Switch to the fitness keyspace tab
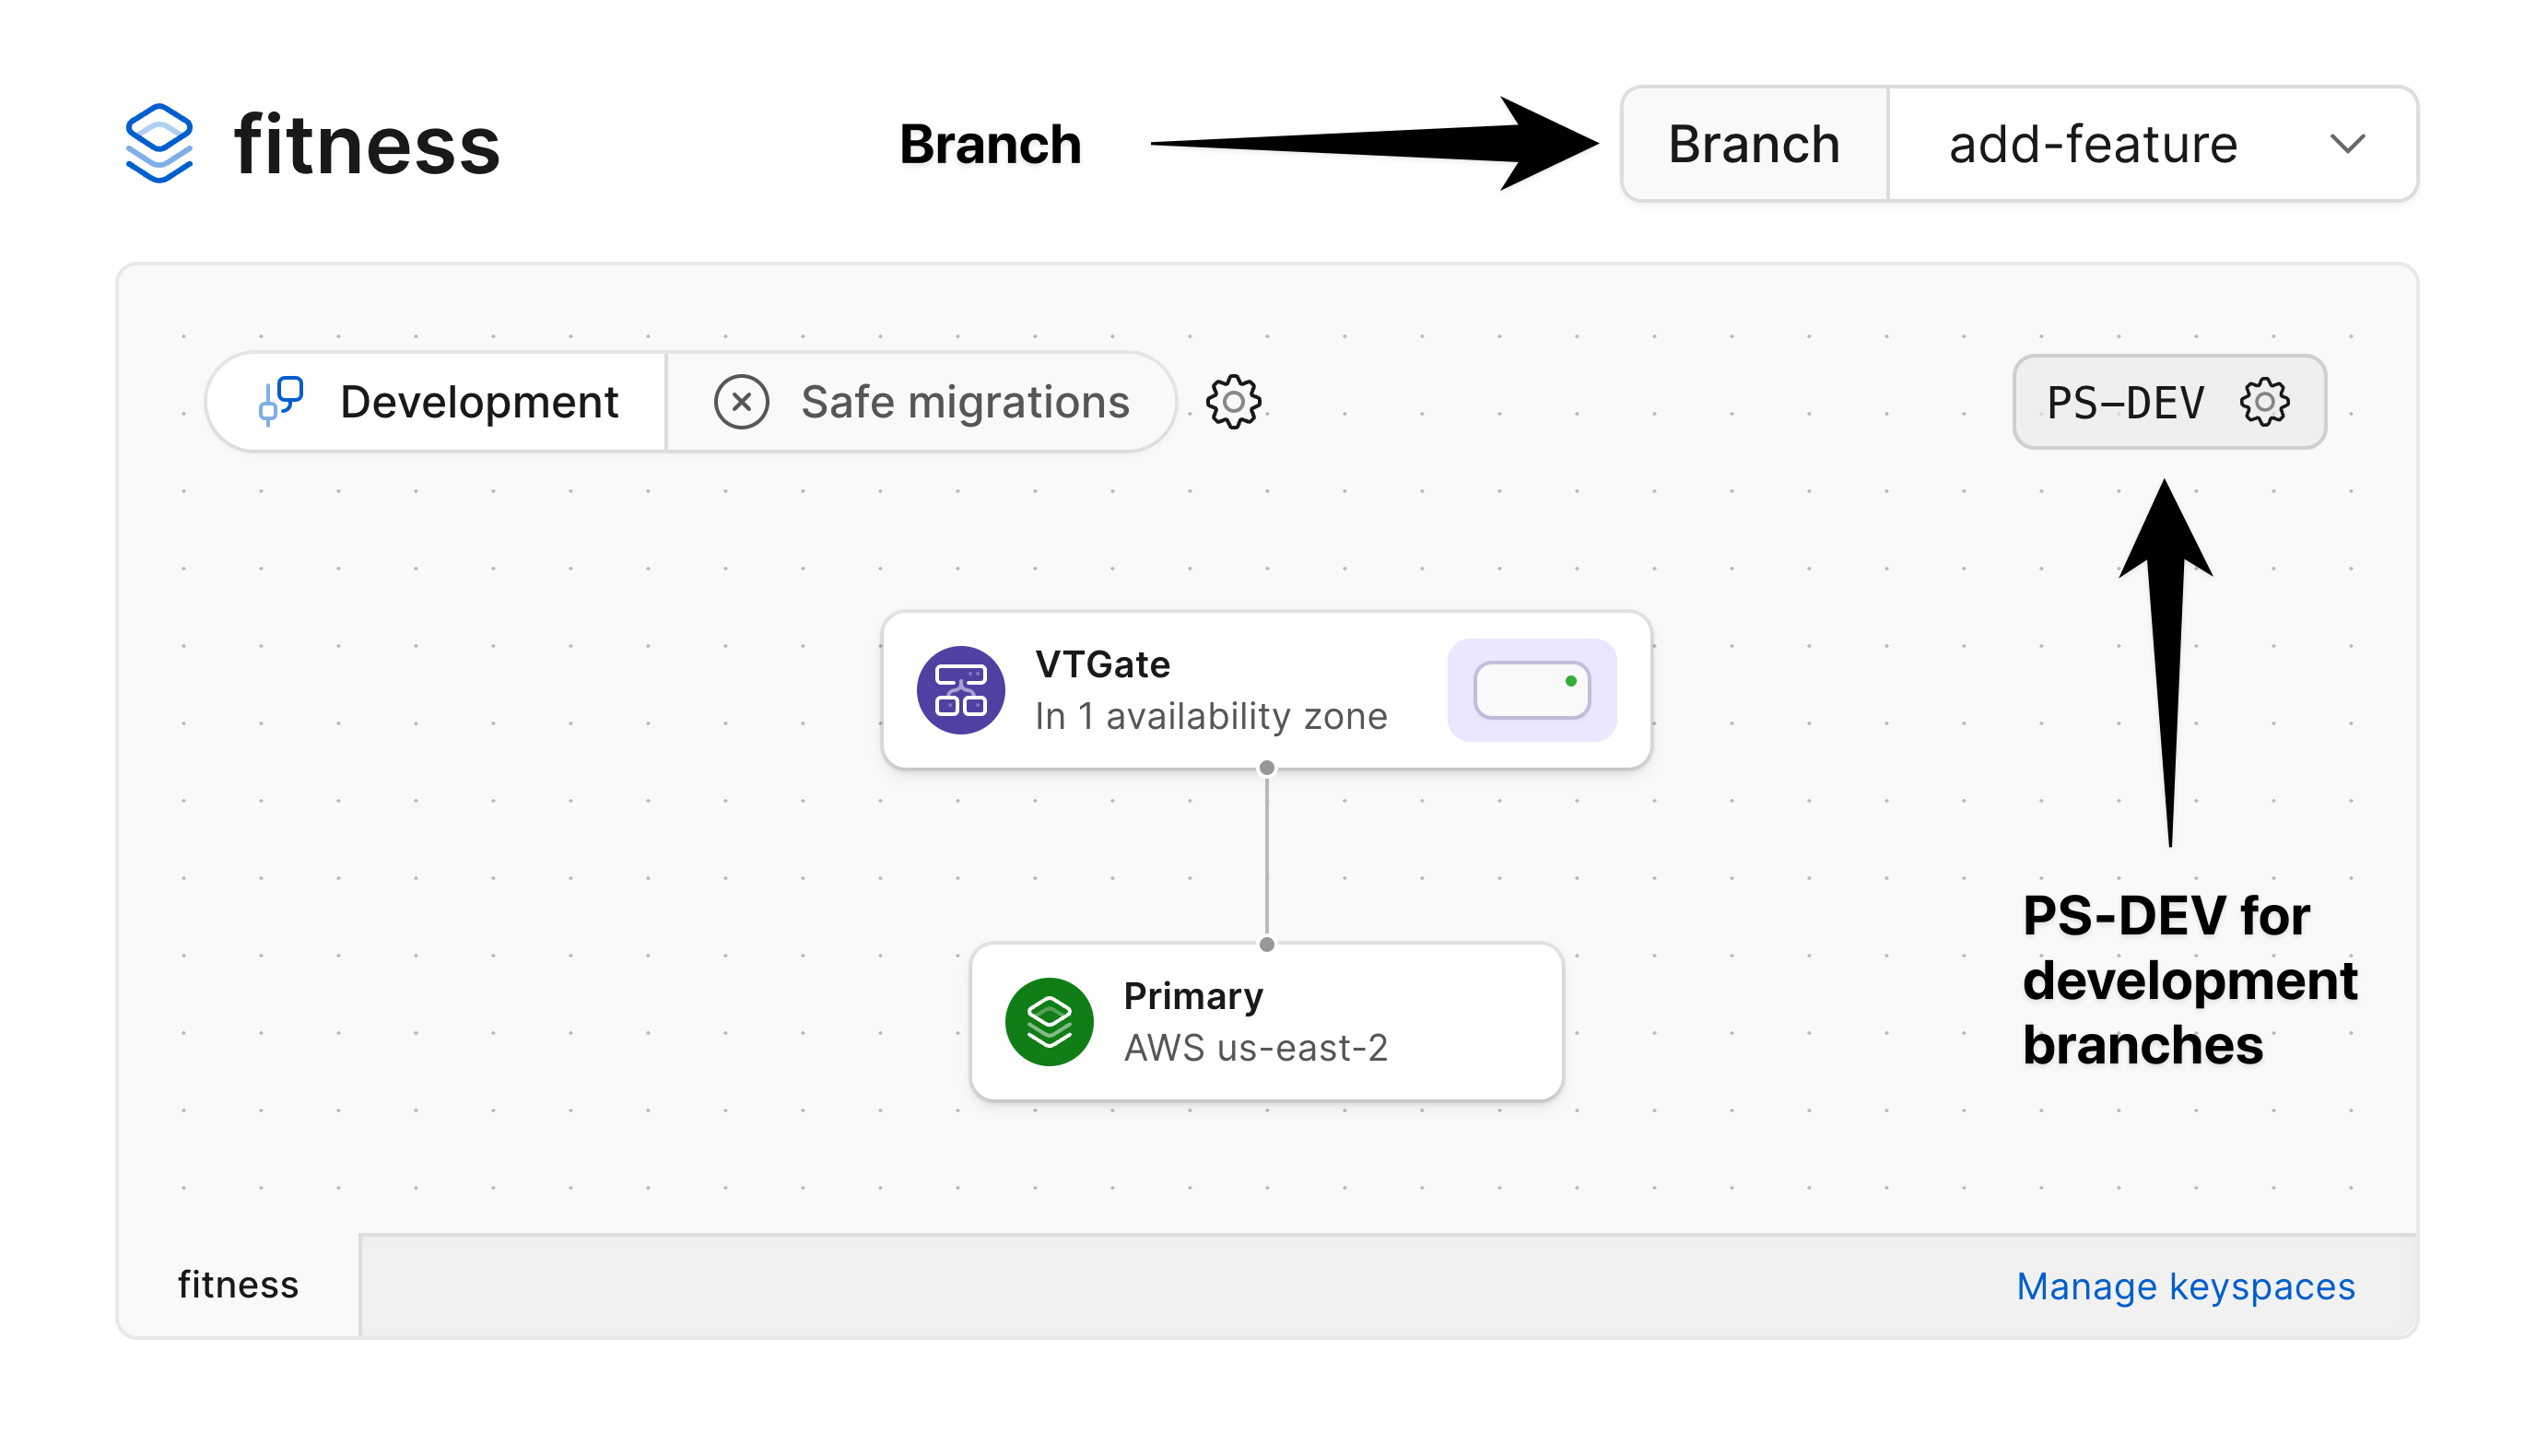This screenshot has height=1456, width=2536. (238, 1285)
